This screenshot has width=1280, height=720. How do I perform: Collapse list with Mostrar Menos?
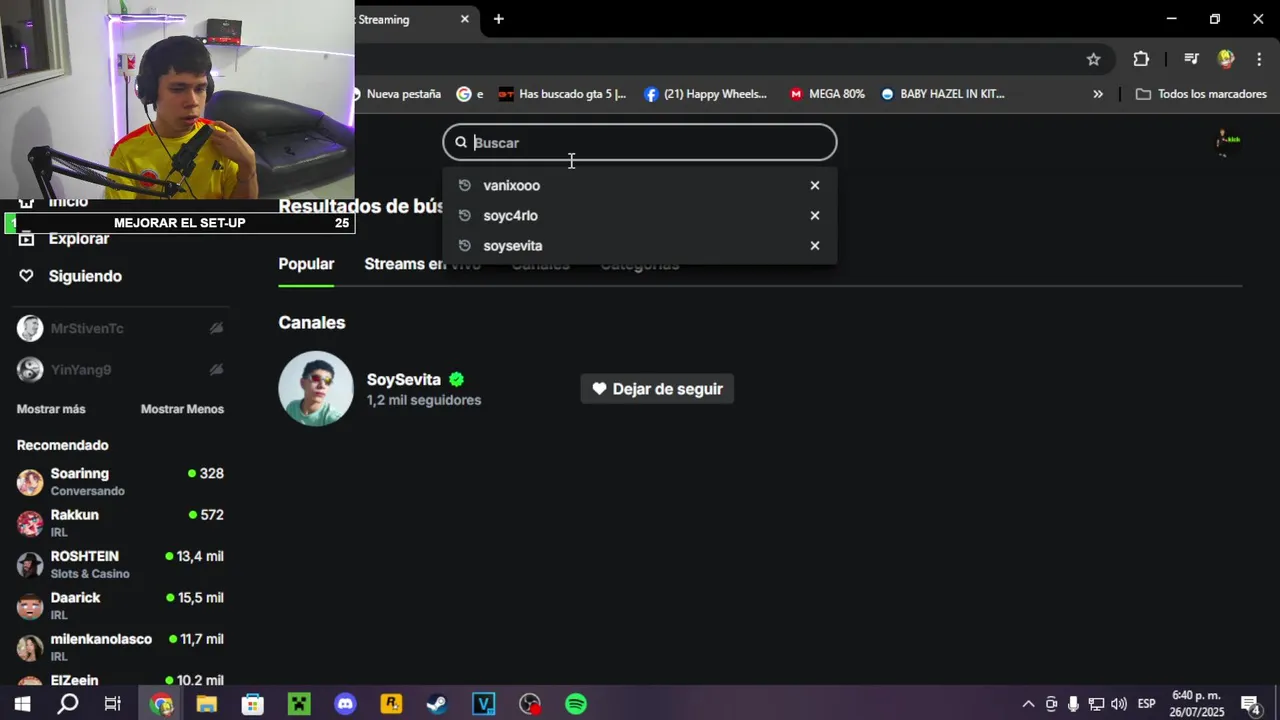(x=182, y=409)
